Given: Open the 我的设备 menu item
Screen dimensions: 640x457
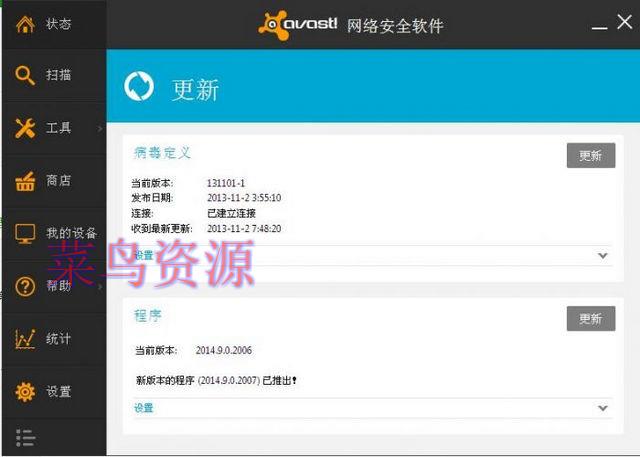Looking at the screenshot, I should point(54,234).
